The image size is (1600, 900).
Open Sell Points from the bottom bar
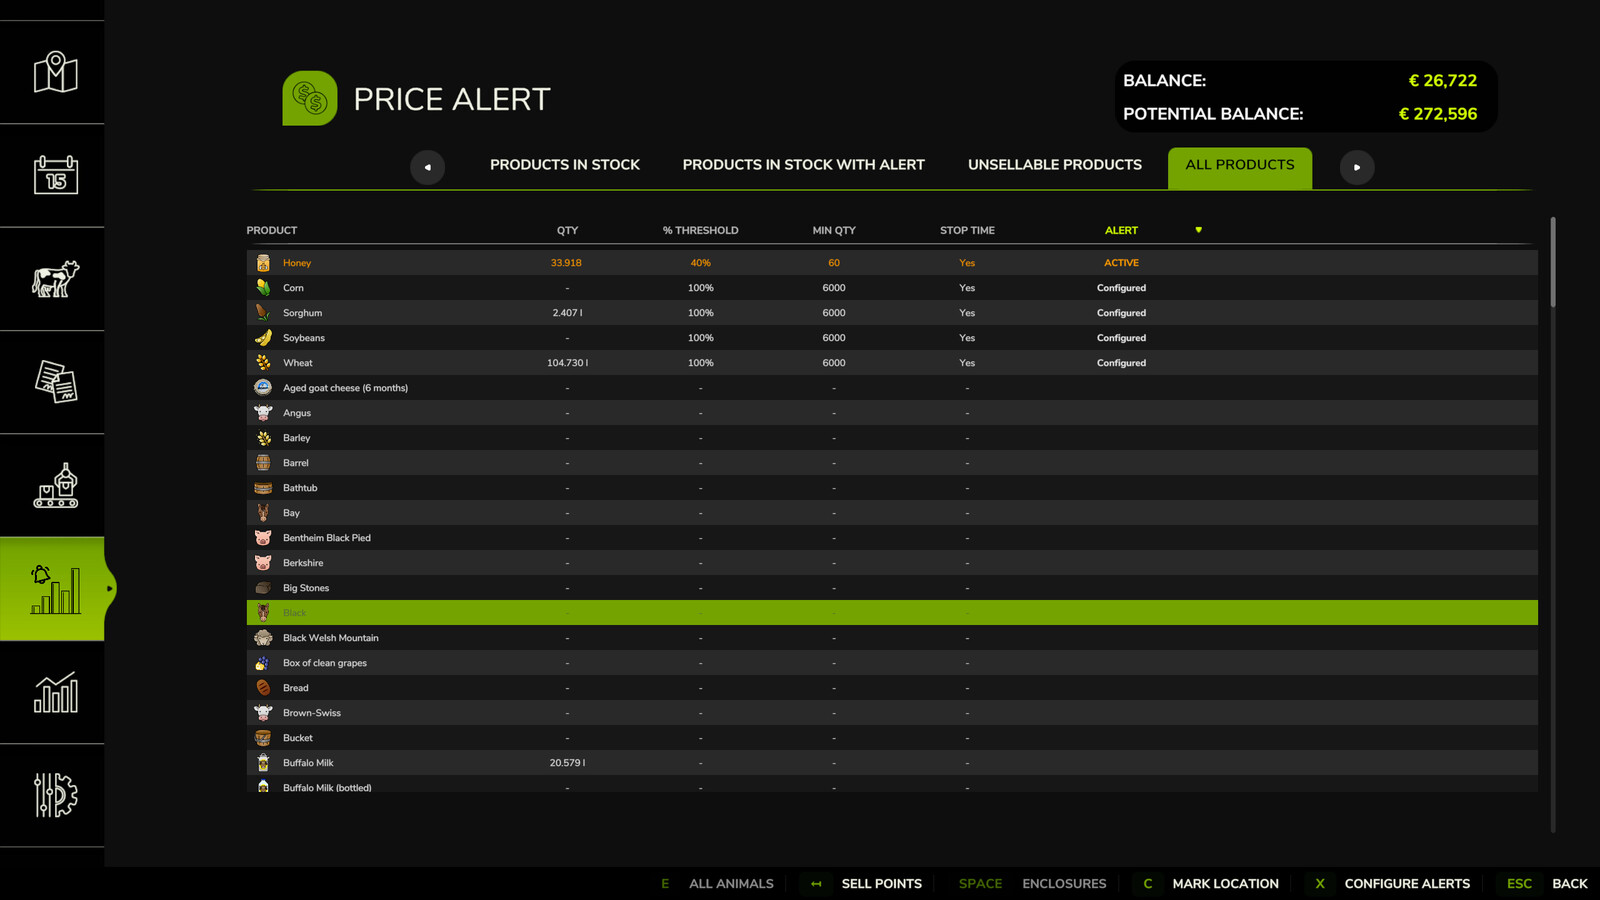[866, 884]
